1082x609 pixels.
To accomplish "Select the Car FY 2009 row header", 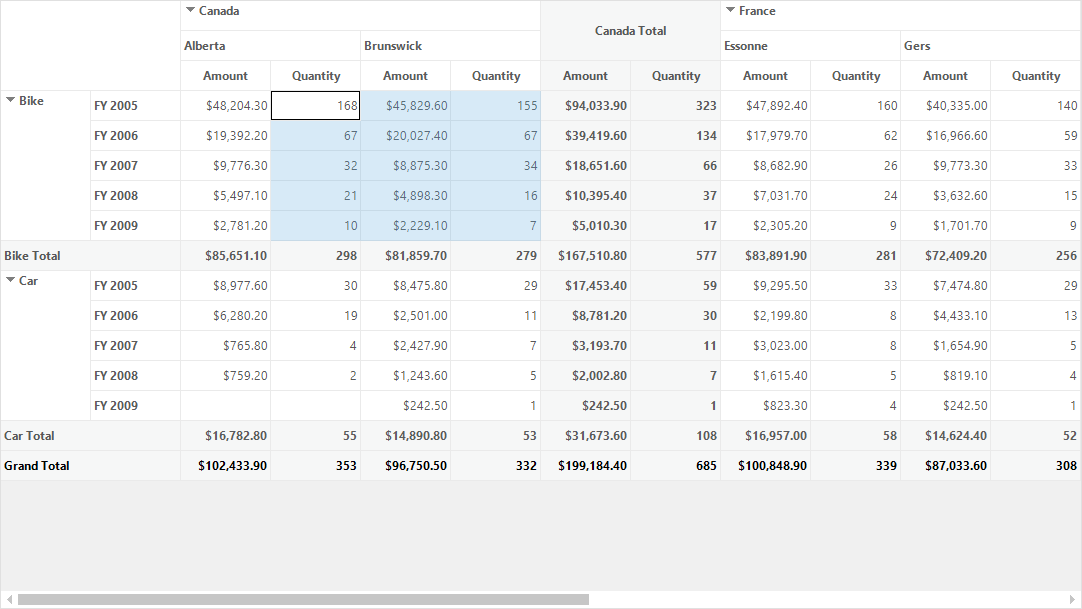I will point(135,406).
